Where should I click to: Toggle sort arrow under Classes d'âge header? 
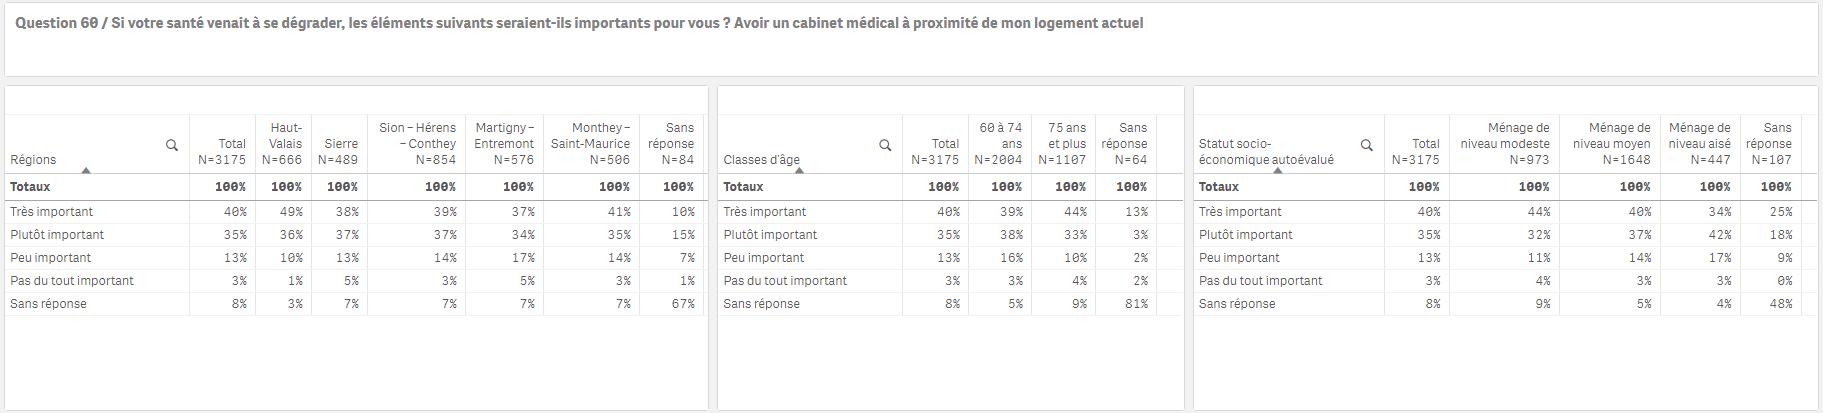pos(799,171)
